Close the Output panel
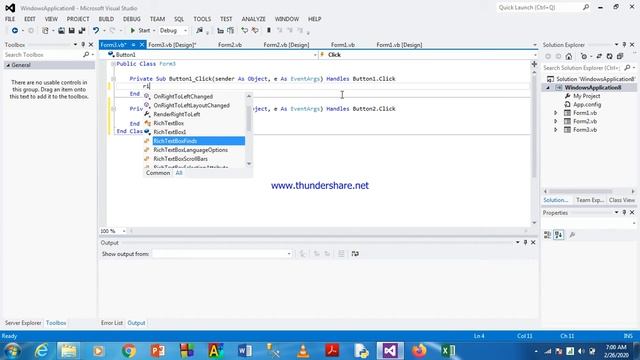 pyautogui.click(x=533, y=242)
